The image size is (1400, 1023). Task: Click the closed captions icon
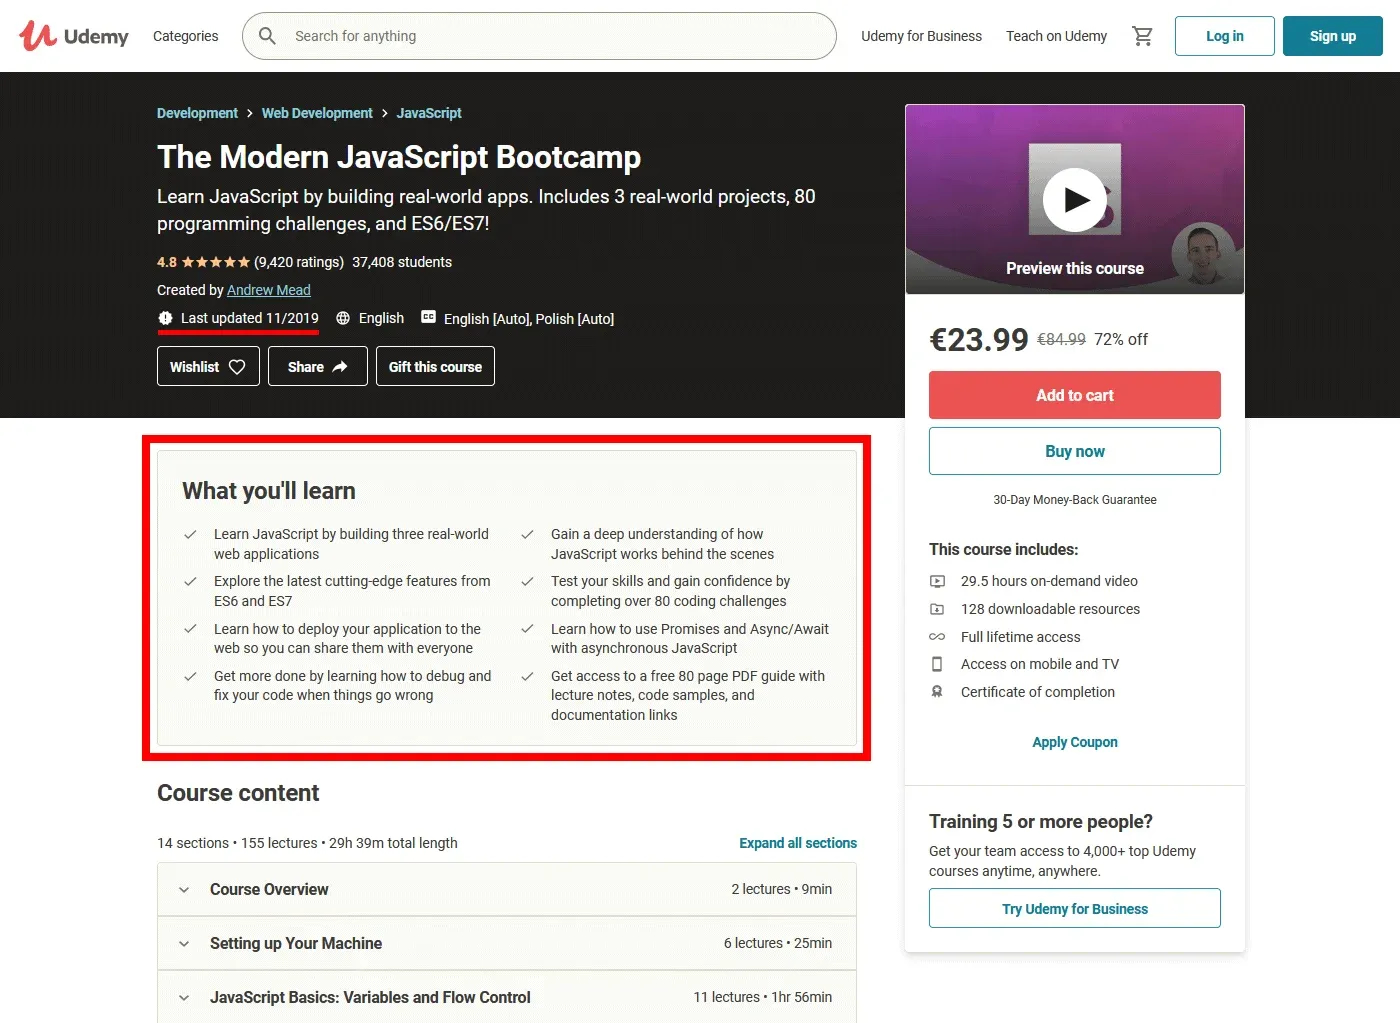(x=429, y=317)
